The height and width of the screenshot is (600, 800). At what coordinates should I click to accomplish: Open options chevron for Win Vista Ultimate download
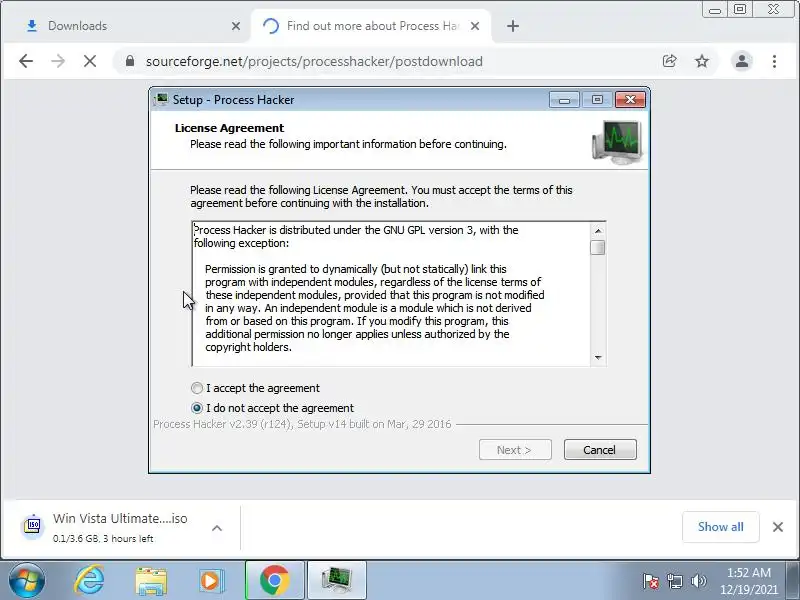tap(217, 528)
